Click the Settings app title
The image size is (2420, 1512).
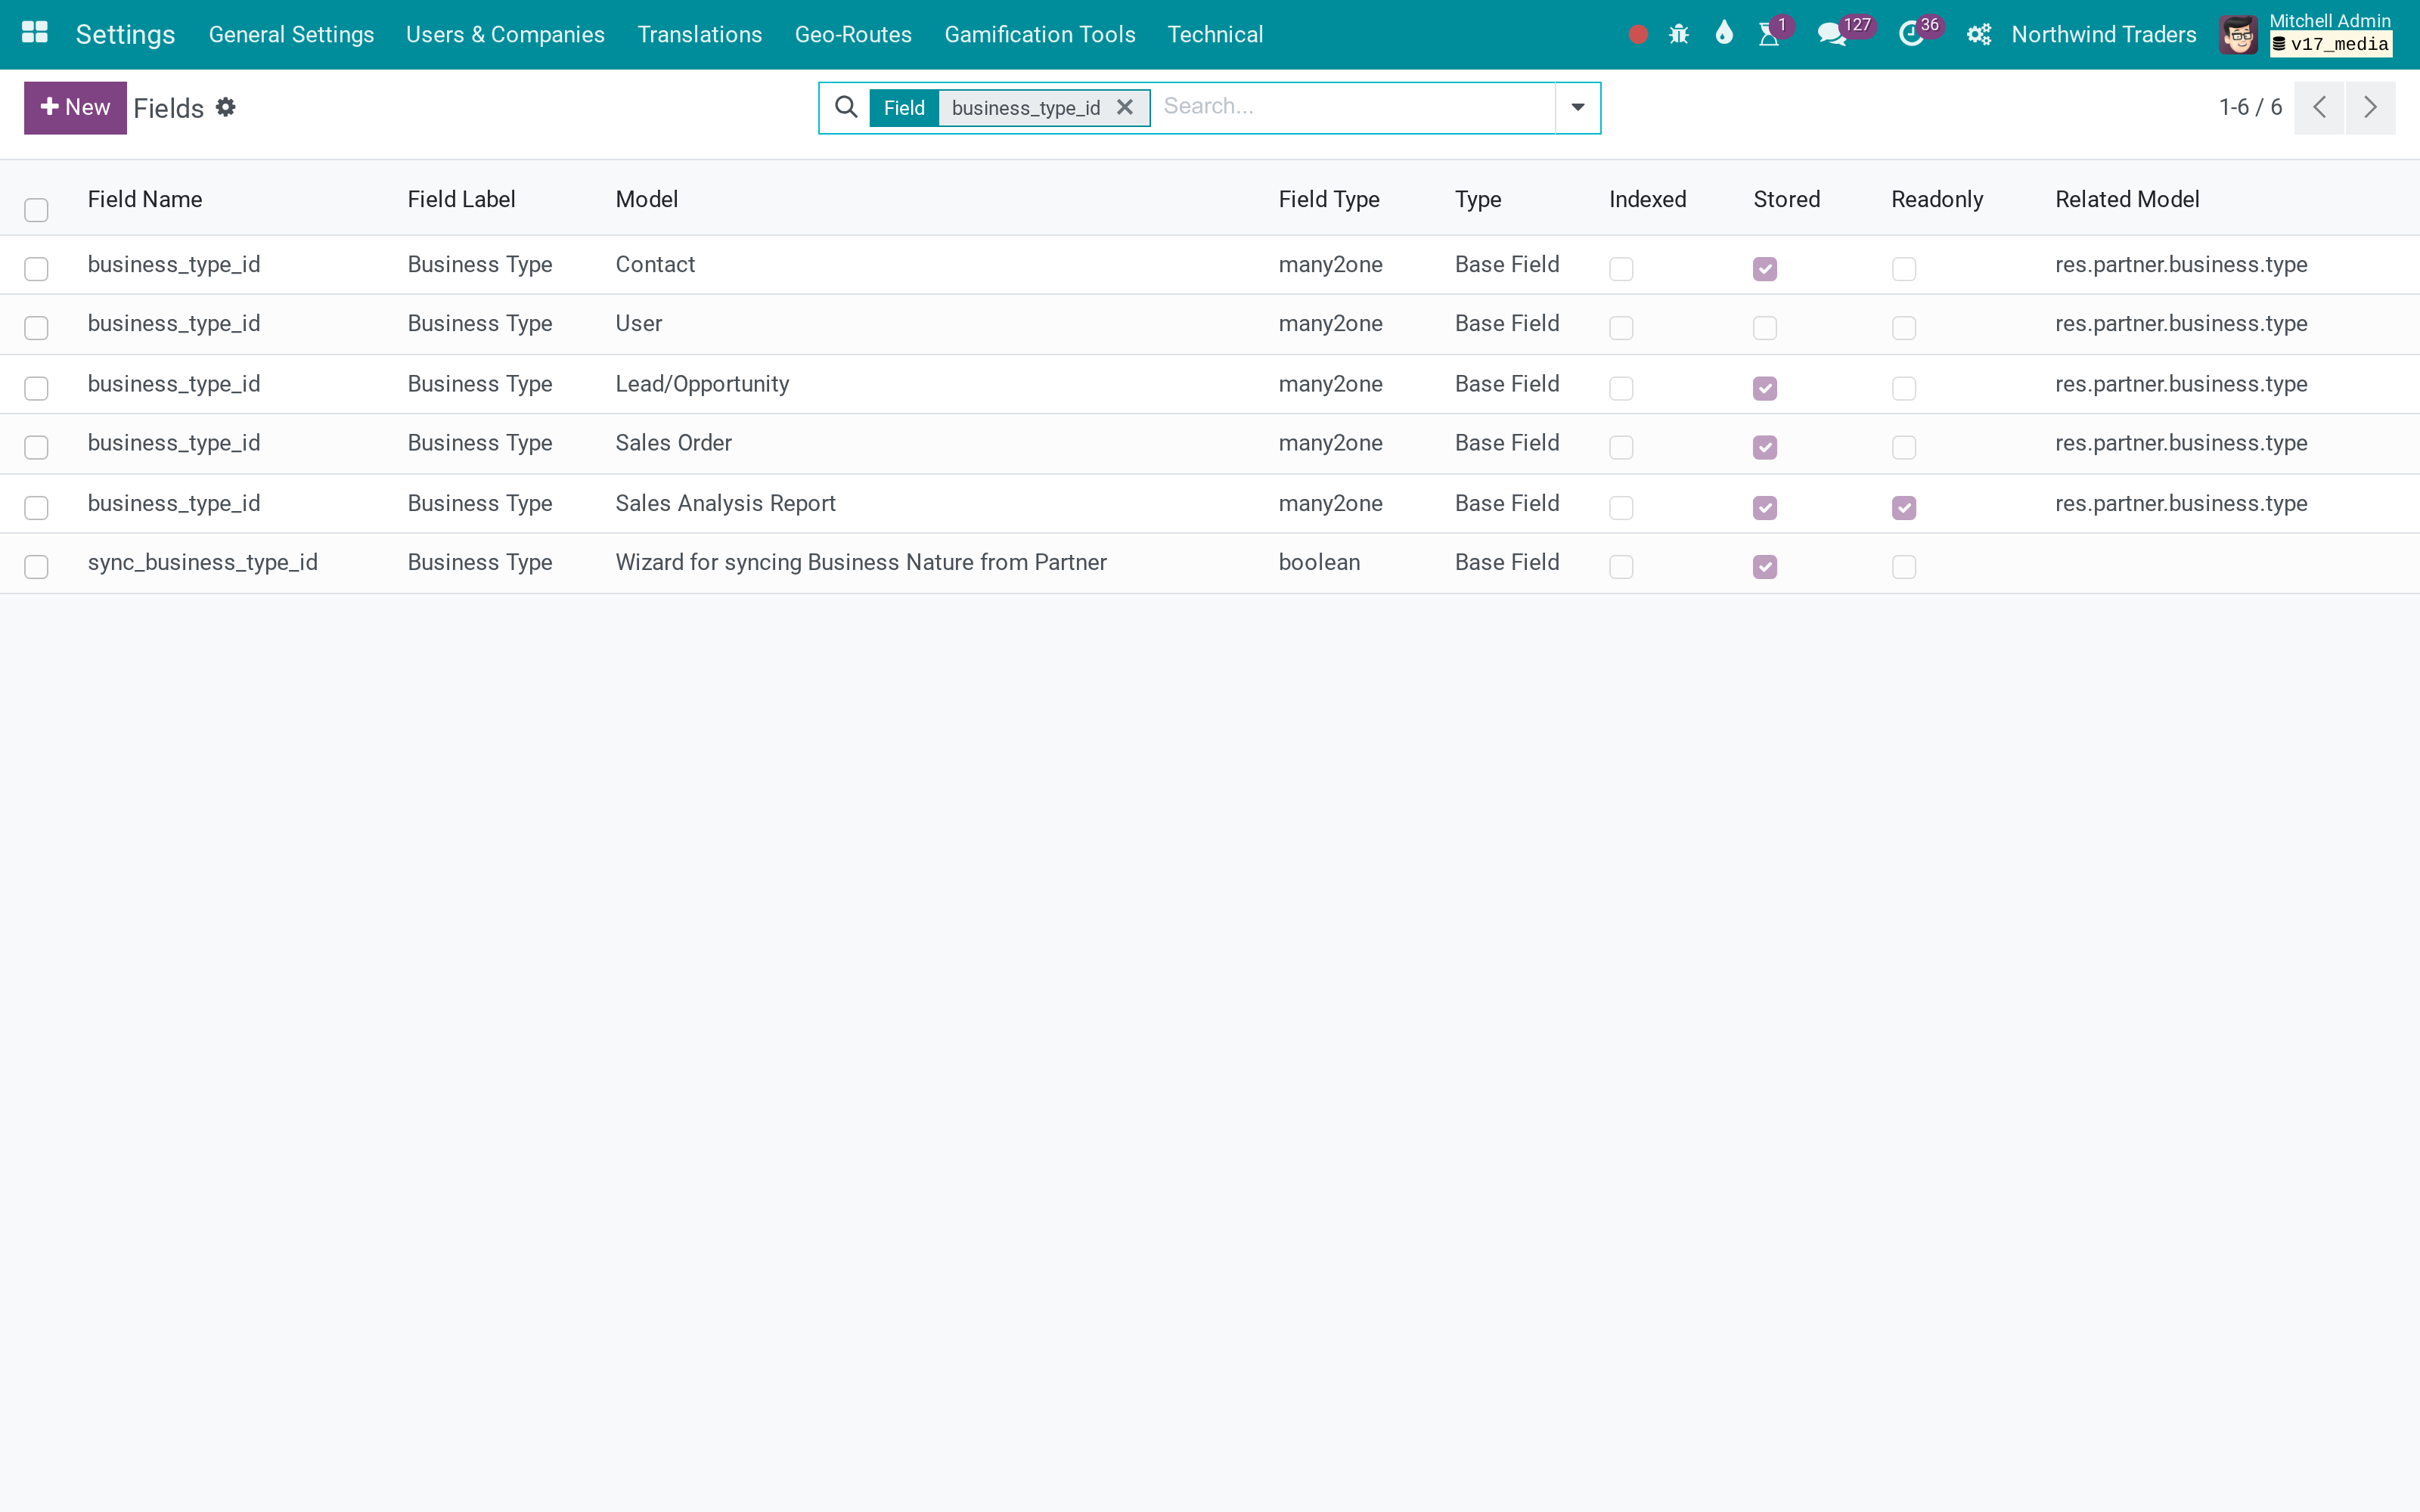125,35
